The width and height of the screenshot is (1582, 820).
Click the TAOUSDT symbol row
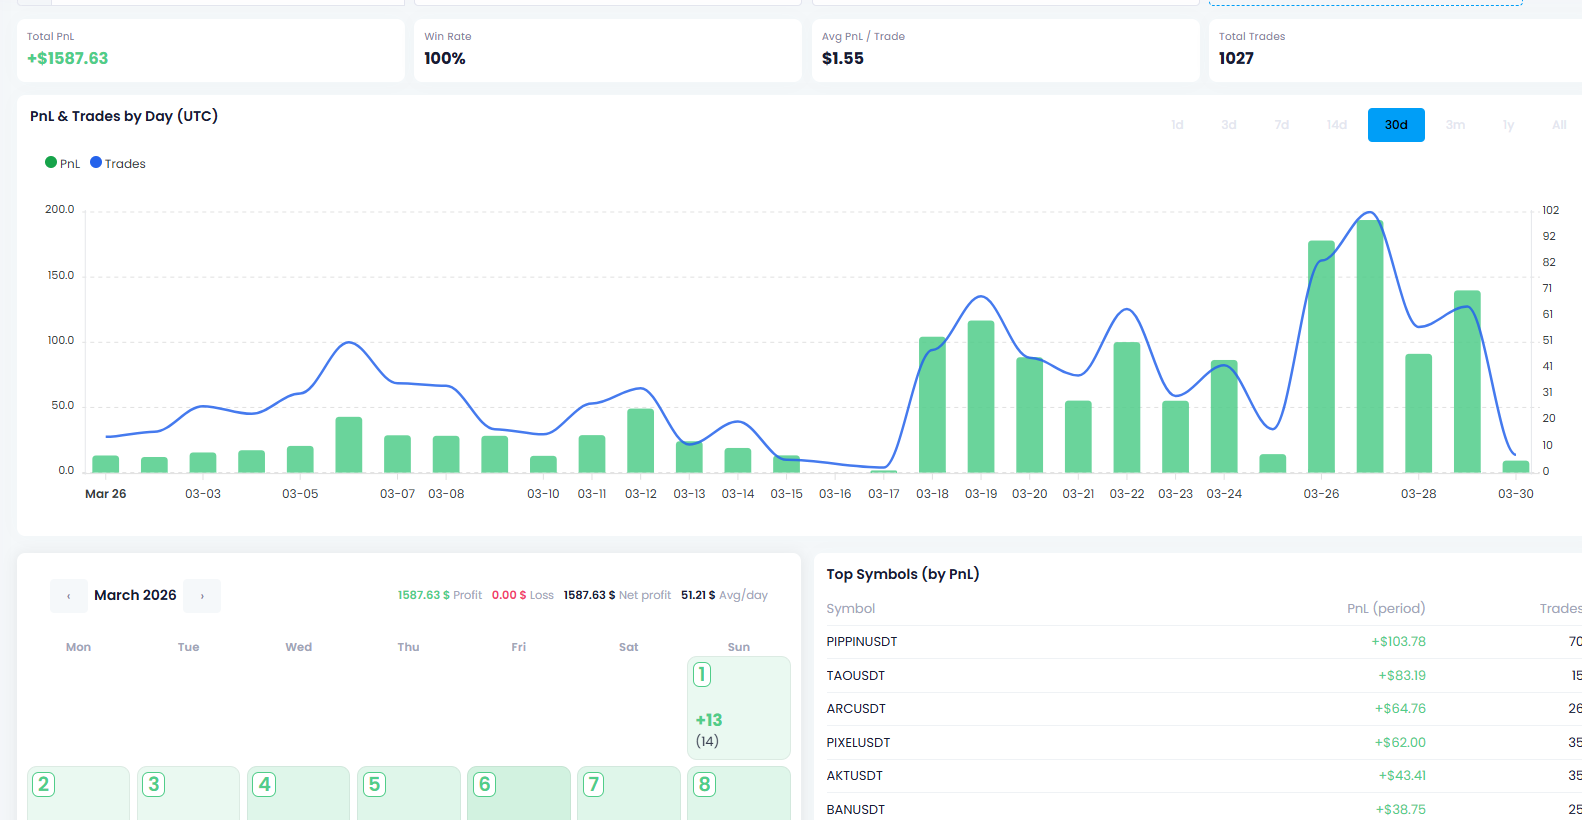coord(1204,676)
